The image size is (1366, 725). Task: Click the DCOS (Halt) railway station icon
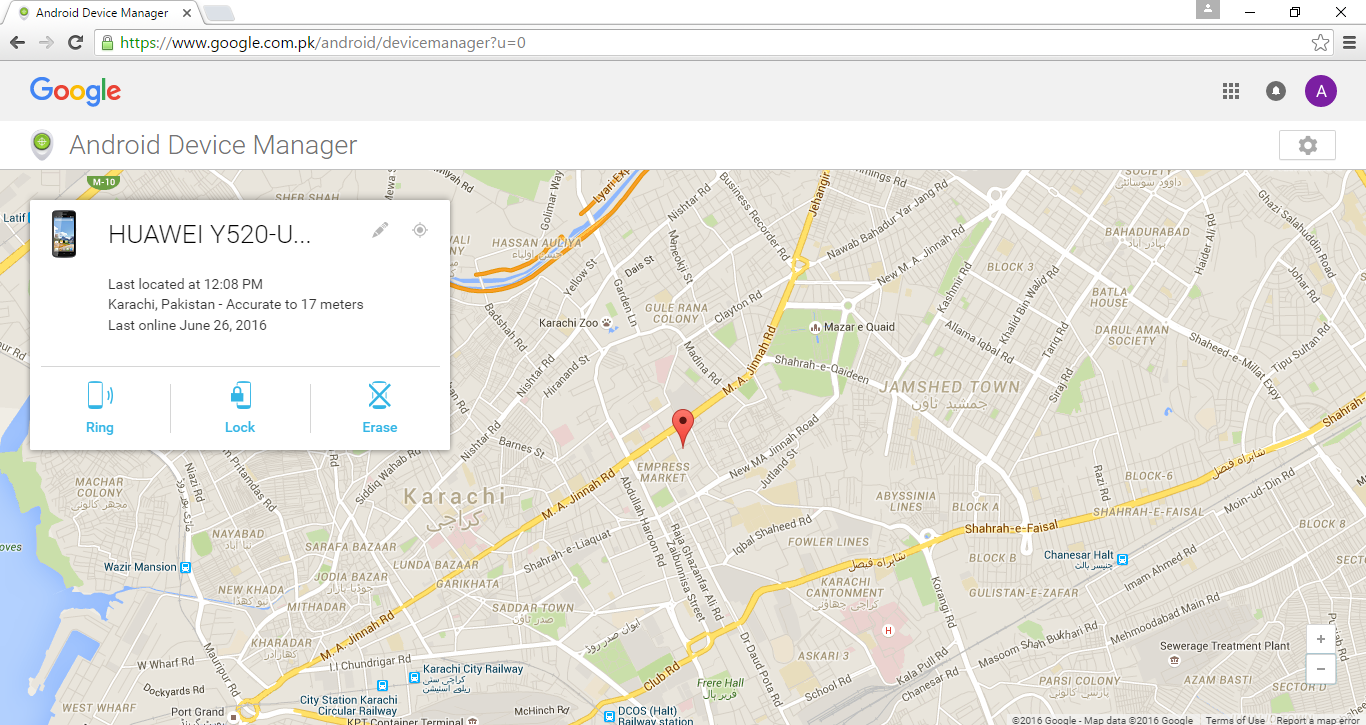pyautogui.click(x=609, y=716)
